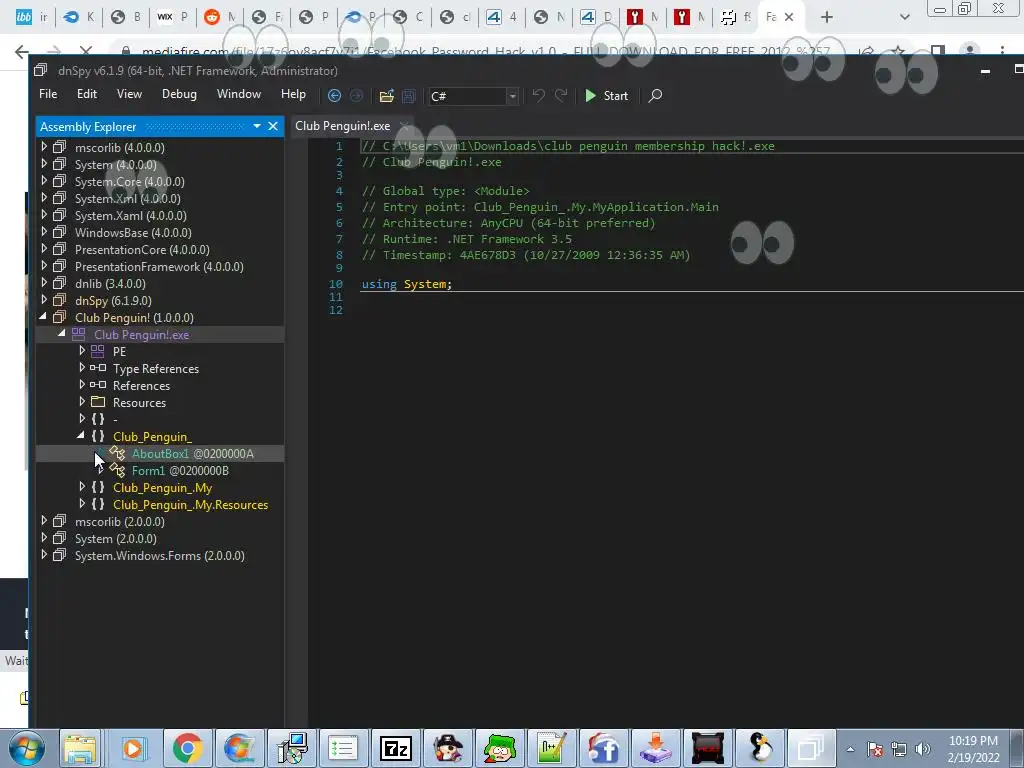Go back in the Chrome browser

click(22, 52)
